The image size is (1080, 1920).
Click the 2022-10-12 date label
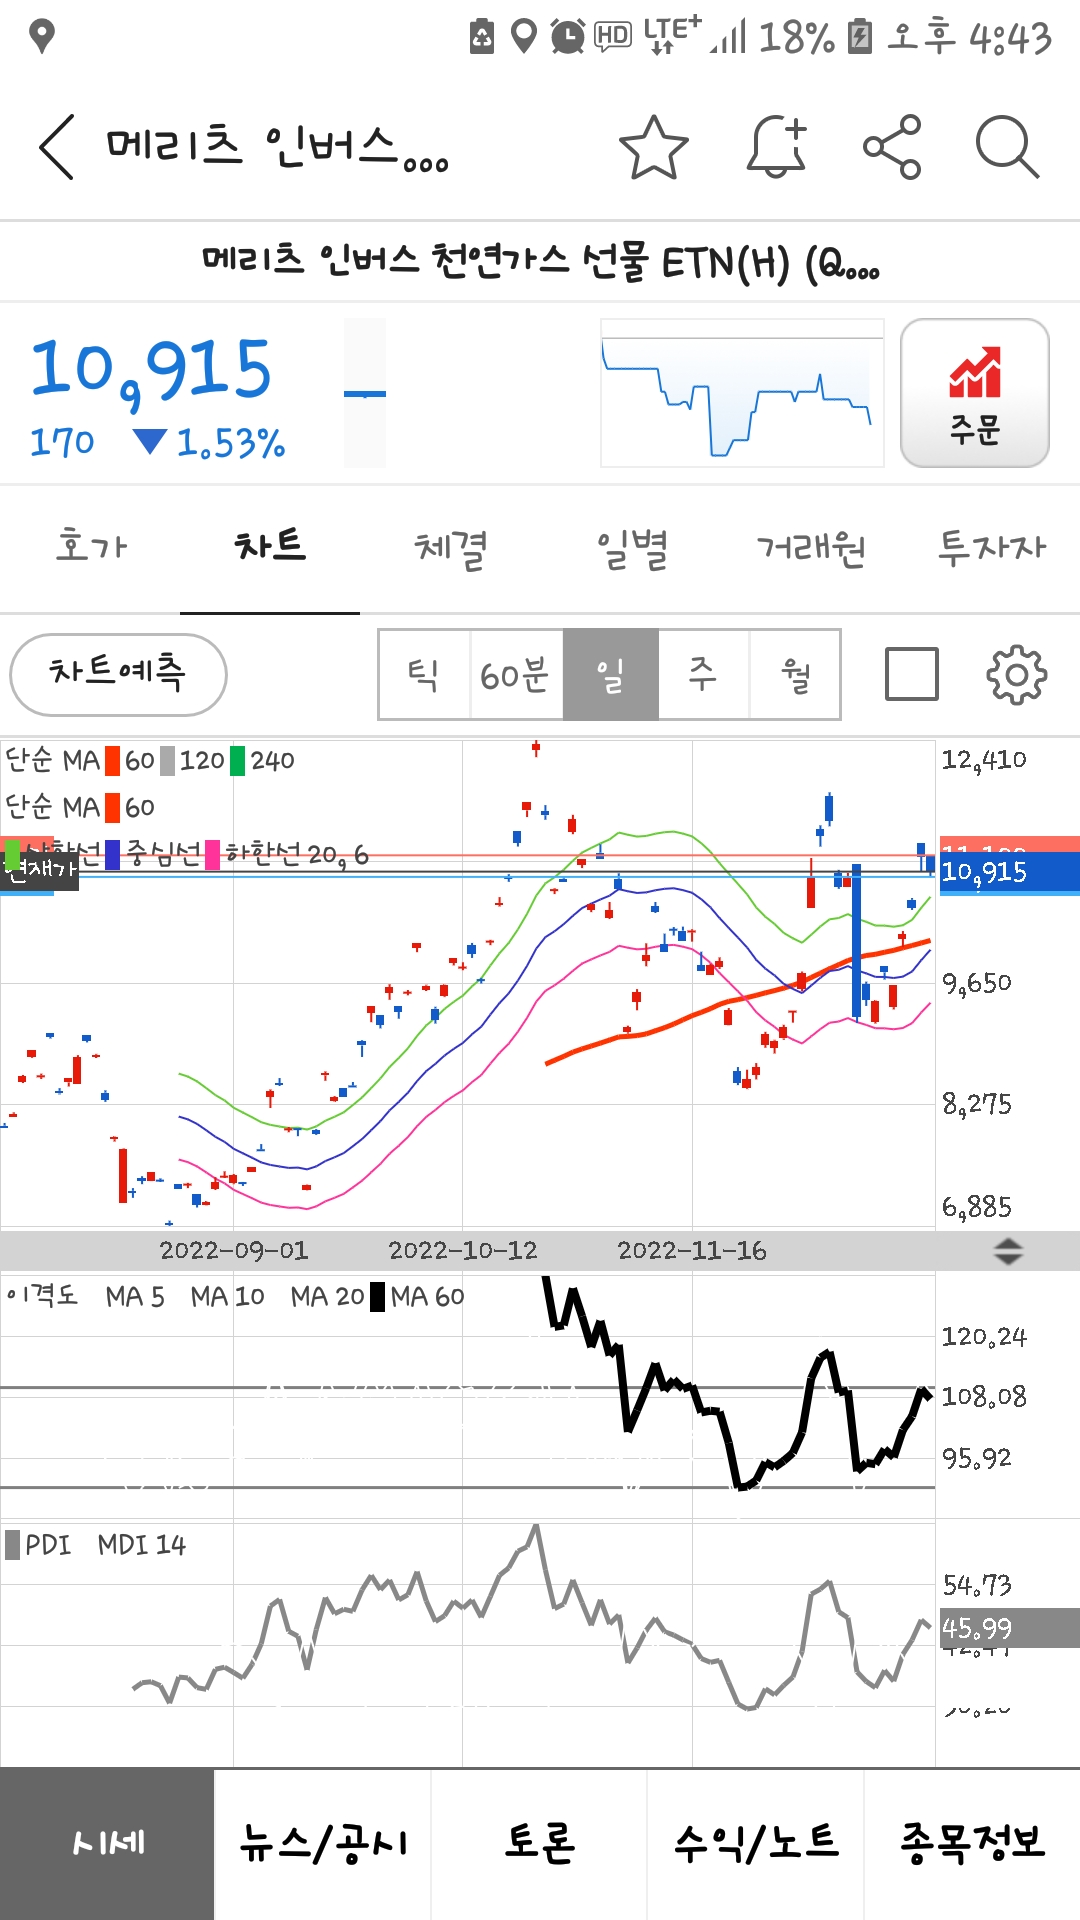click(463, 1251)
